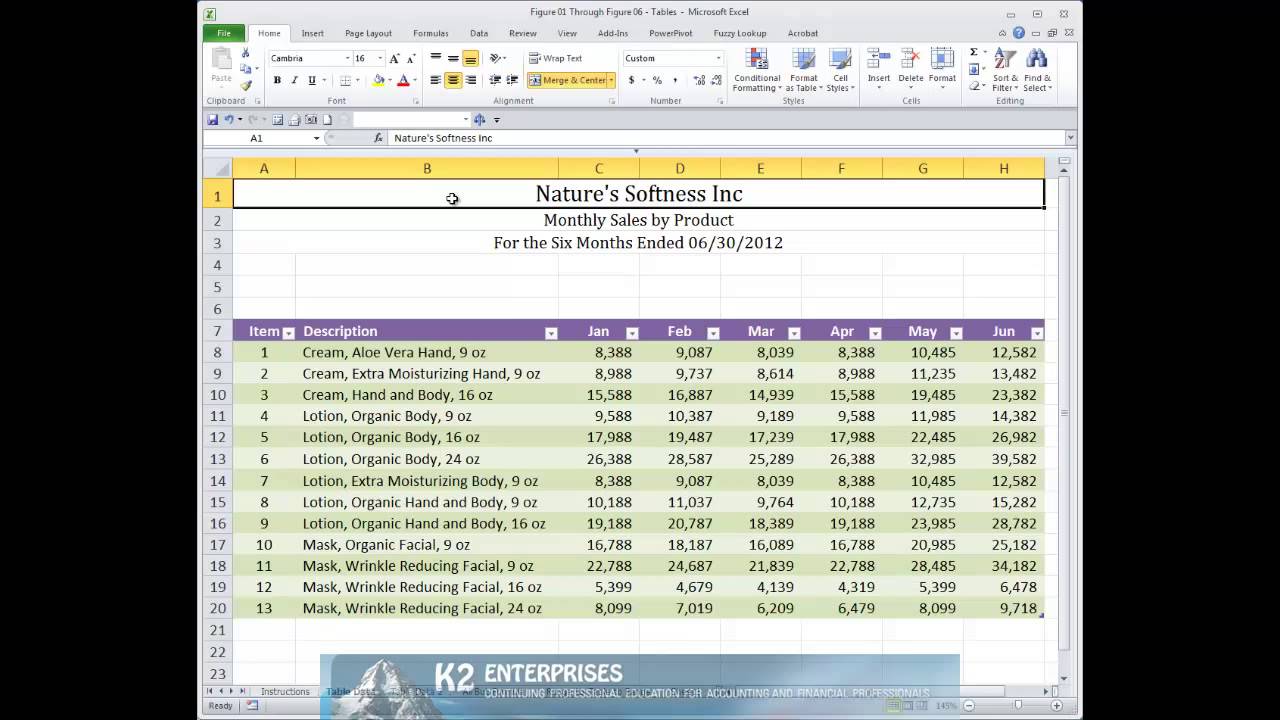Toggle Align Text Right
The height and width of the screenshot is (720, 1280).
(471, 80)
